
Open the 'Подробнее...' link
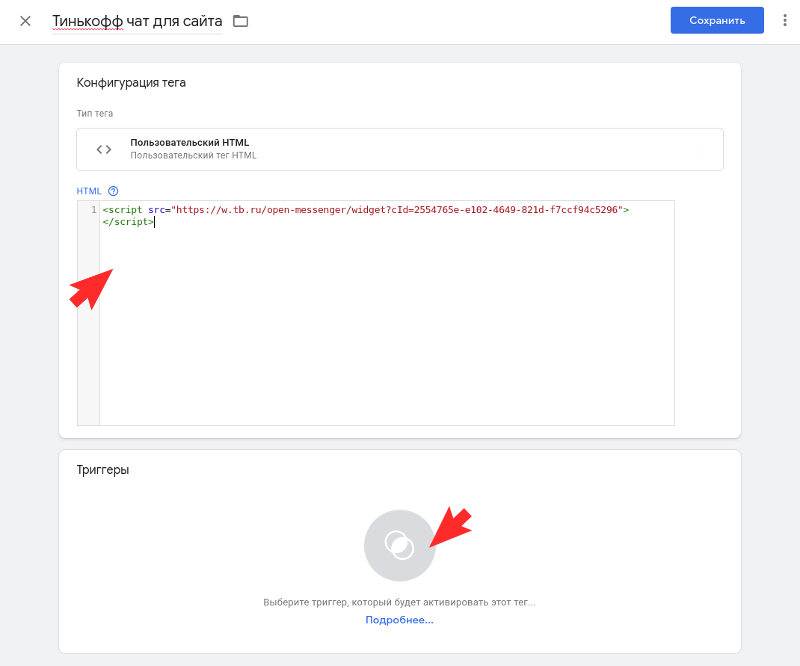coord(399,620)
